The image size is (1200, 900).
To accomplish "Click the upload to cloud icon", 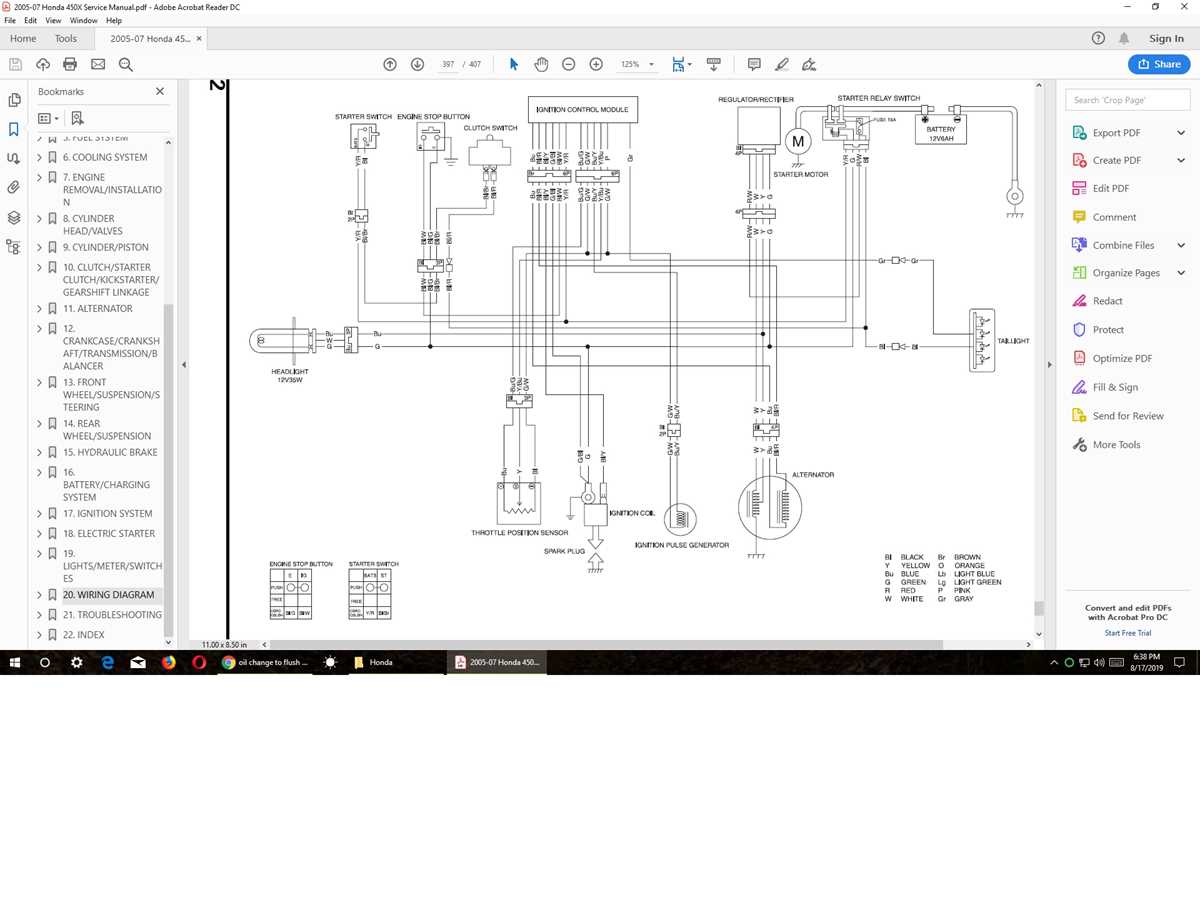I will 43,64.
